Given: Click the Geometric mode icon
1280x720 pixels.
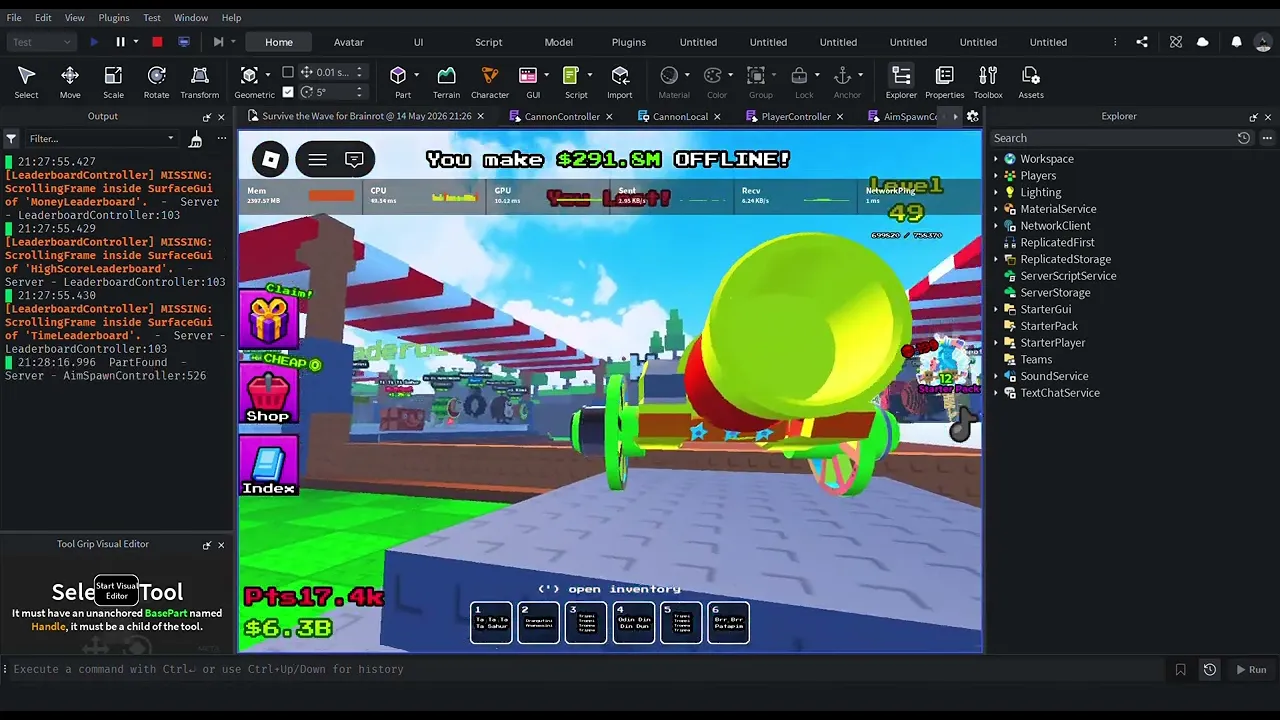Looking at the screenshot, I should [249, 75].
